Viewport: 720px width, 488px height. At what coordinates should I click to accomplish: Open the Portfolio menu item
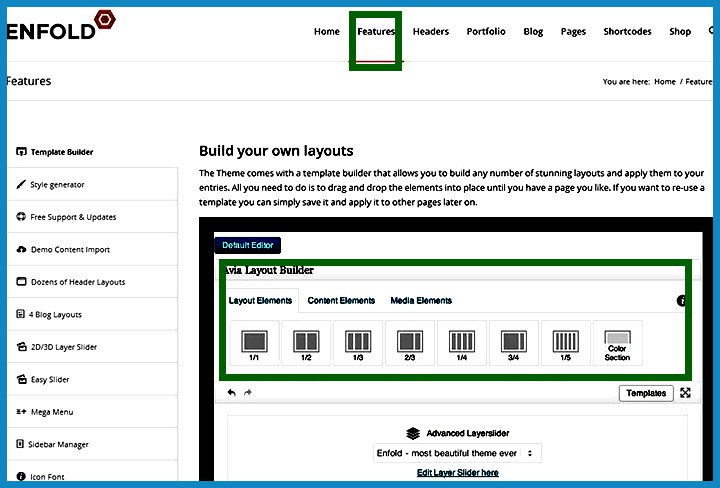click(486, 32)
